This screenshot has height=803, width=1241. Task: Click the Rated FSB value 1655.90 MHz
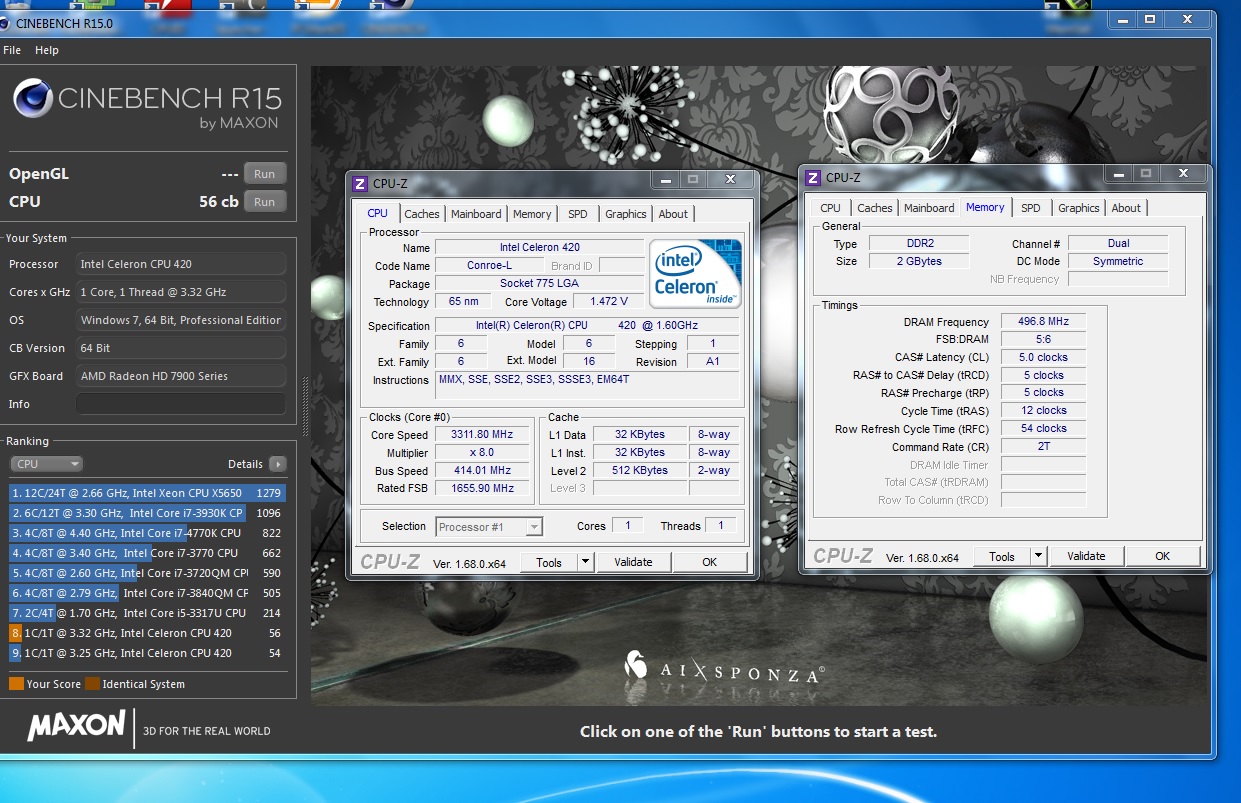click(484, 488)
